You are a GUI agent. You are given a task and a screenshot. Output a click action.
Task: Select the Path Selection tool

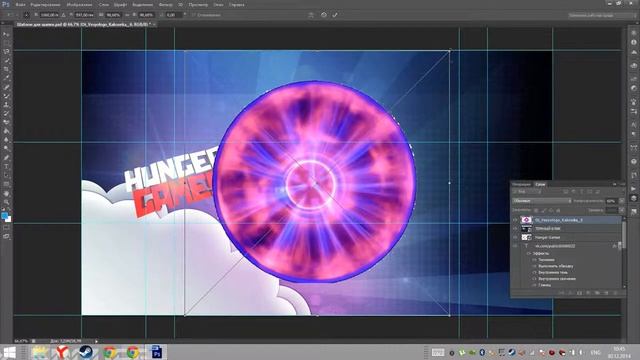pos(6,176)
